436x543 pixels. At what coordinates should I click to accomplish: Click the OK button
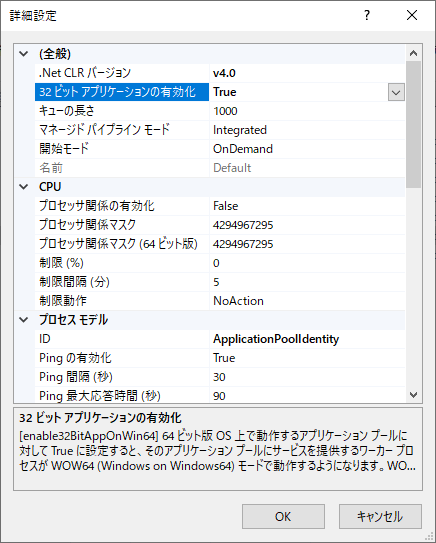click(283, 516)
